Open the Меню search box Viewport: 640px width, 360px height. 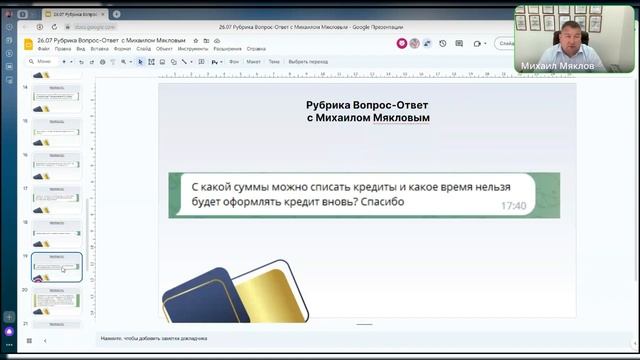point(42,62)
